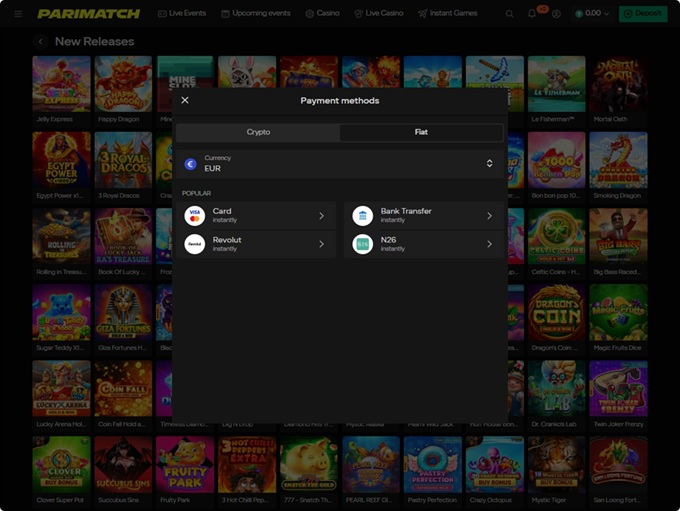Switch to the Crypto tab
This screenshot has height=511, width=680.
[x=258, y=132]
